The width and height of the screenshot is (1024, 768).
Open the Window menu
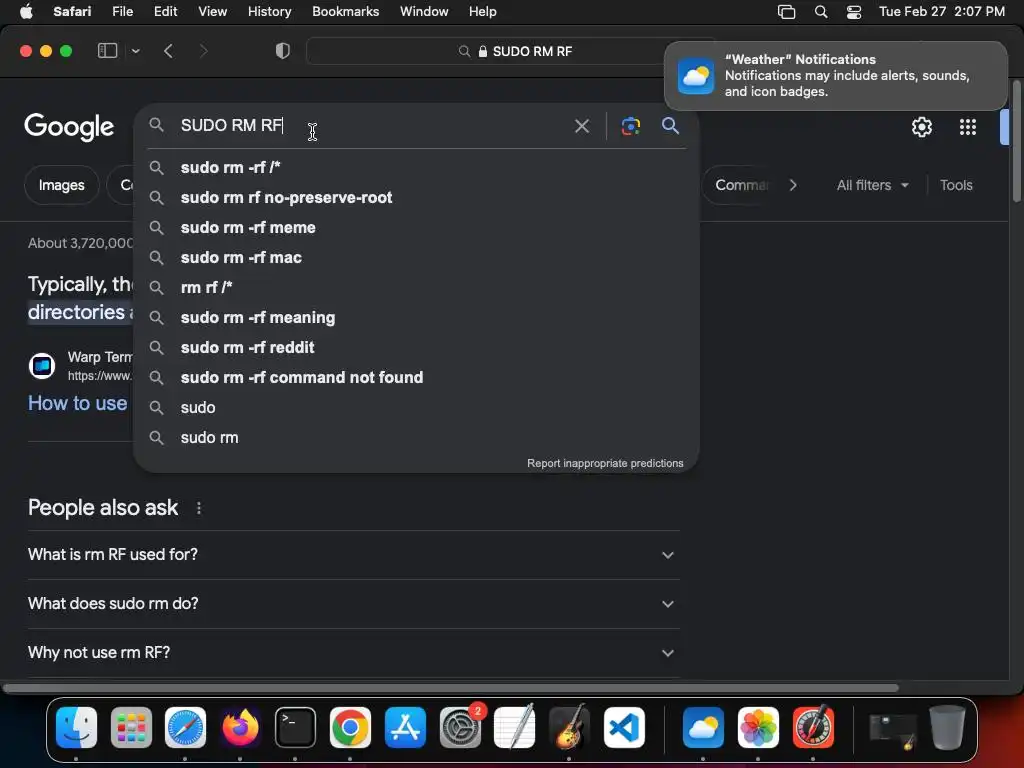pos(424,12)
